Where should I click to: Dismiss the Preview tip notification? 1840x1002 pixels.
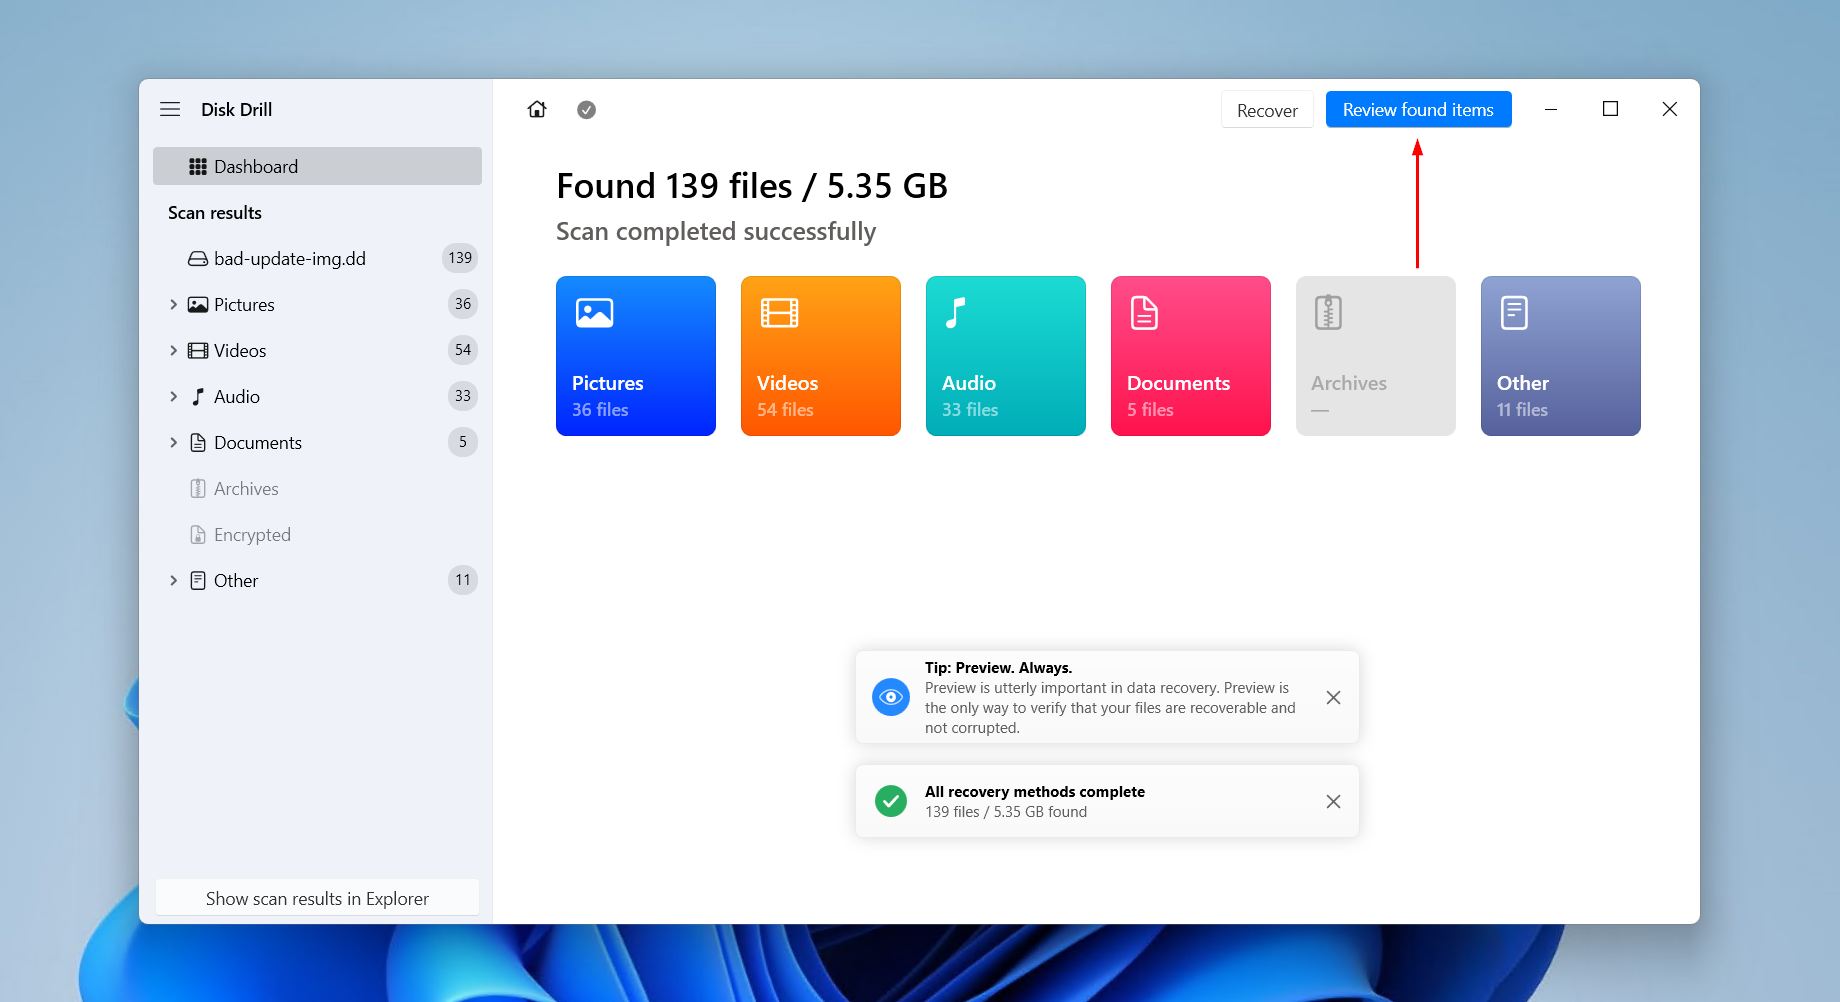(x=1333, y=697)
